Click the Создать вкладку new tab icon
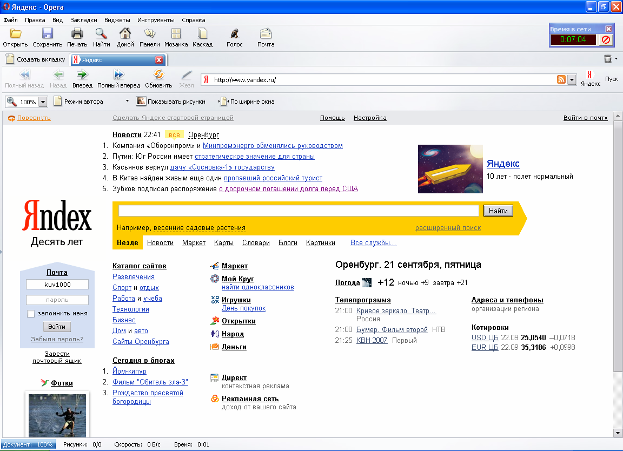Screen dimensions: 623x451 [x=10, y=59]
